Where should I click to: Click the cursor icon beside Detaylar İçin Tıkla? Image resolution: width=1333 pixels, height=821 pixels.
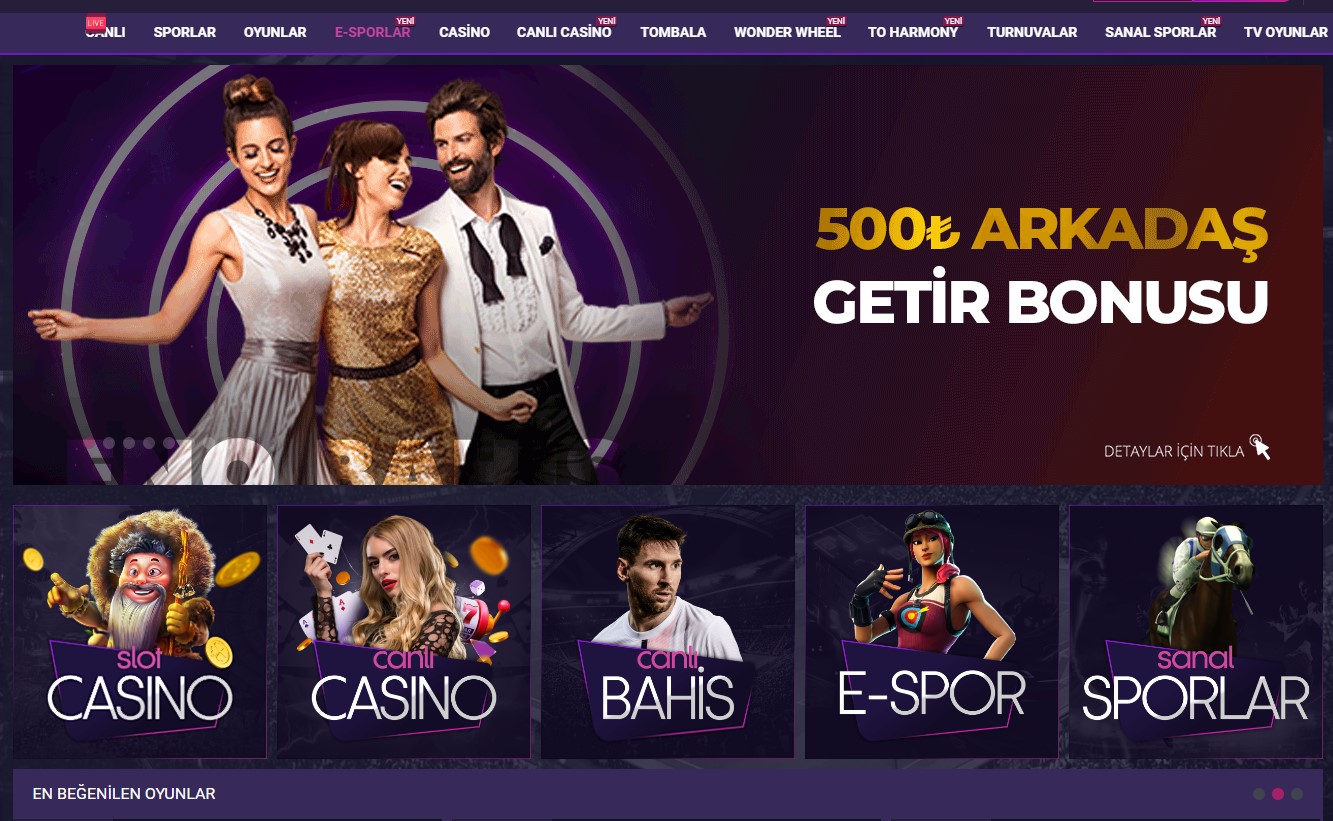(1260, 447)
